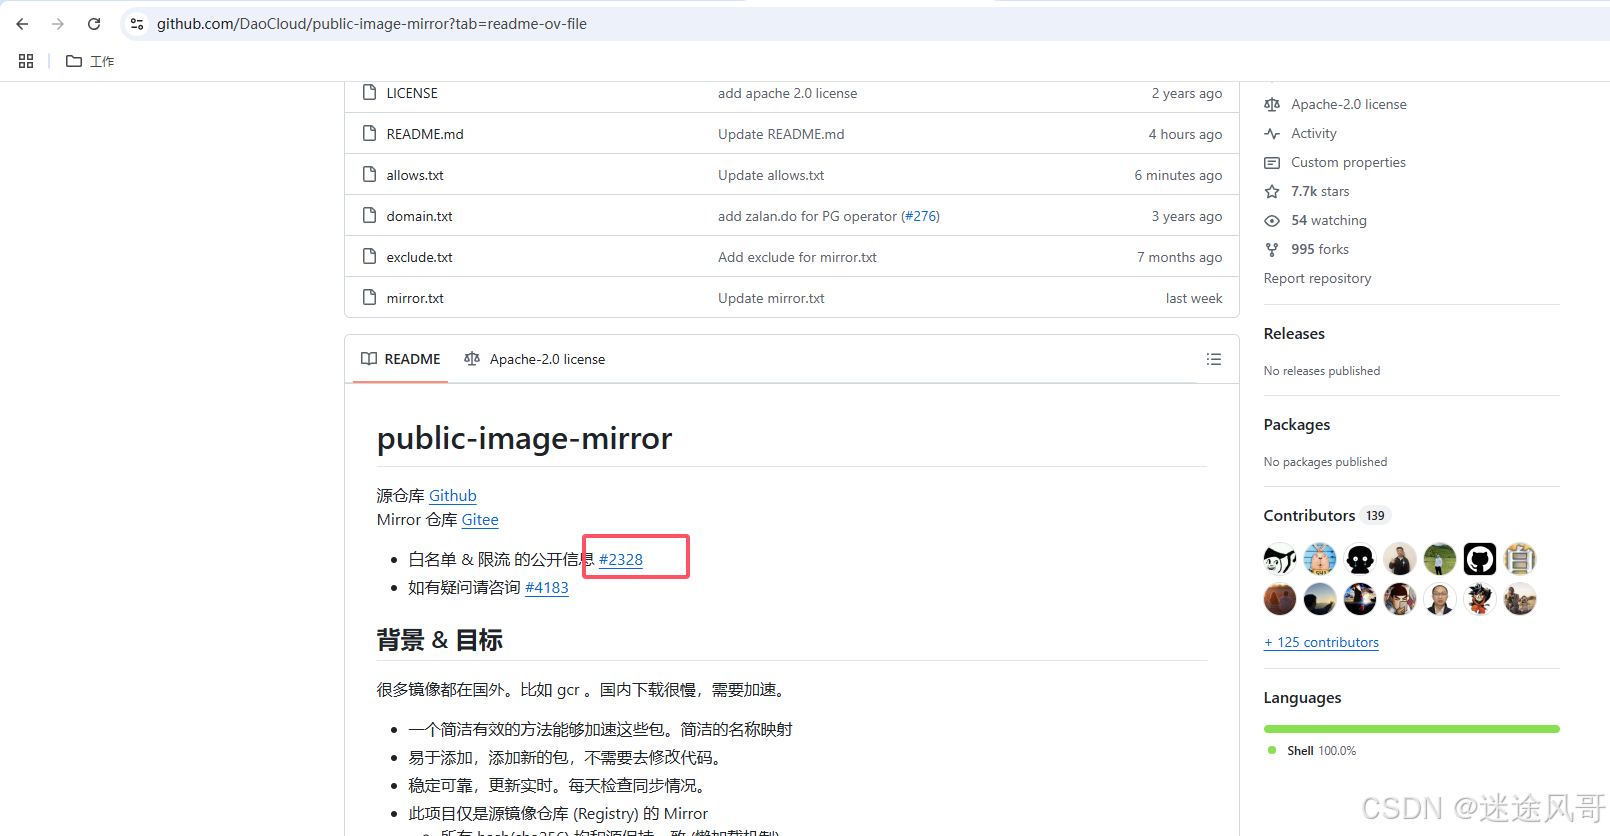The width and height of the screenshot is (1610, 836).
Task: Open '+ 125 contributors' link
Action: pyautogui.click(x=1321, y=642)
